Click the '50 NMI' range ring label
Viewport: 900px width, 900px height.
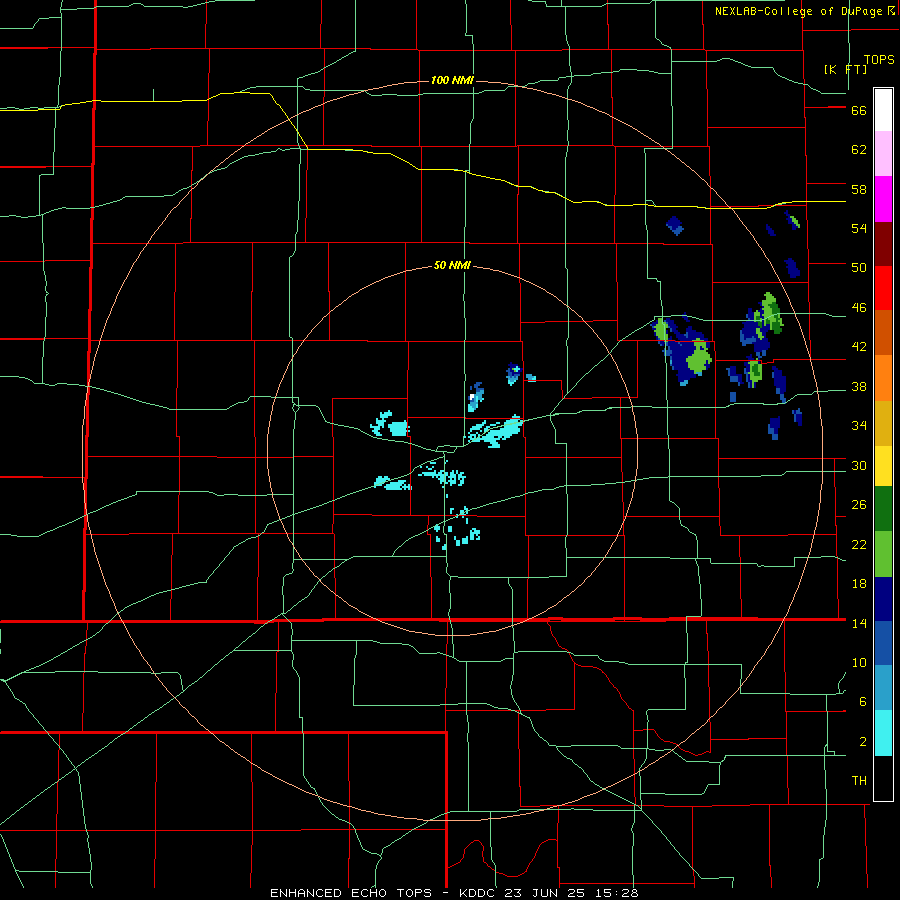point(452,265)
